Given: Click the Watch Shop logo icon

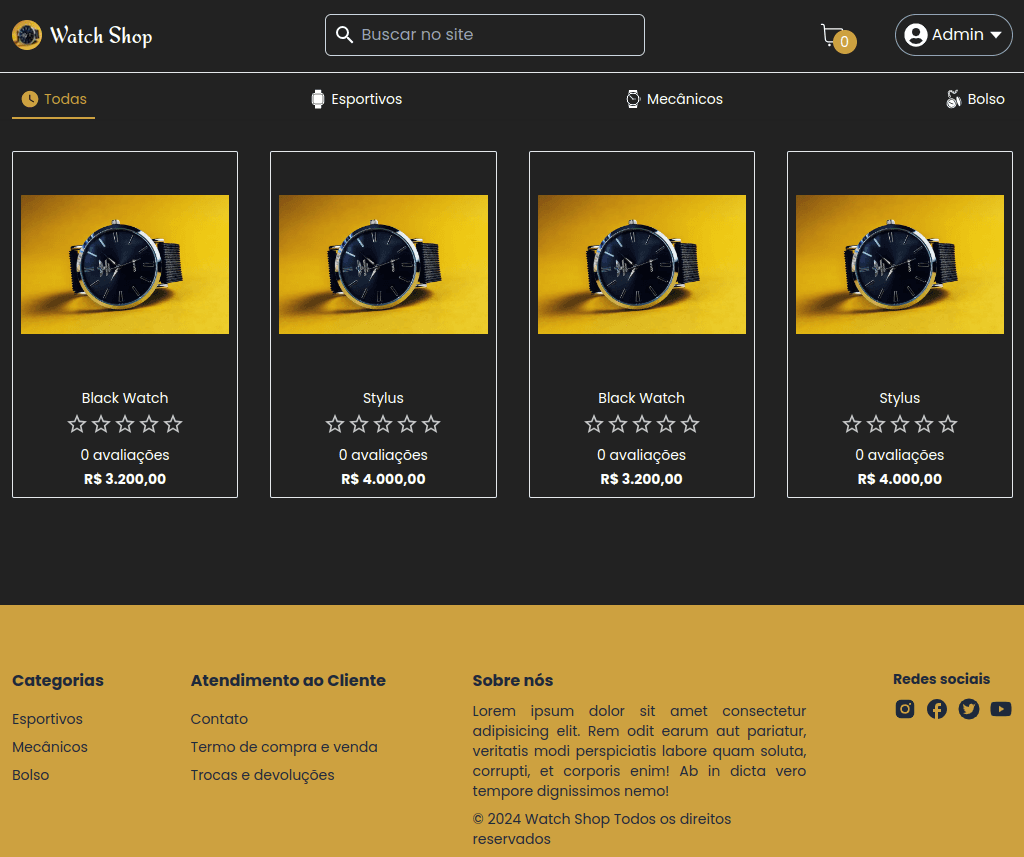Looking at the screenshot, I should pos(27,35).
